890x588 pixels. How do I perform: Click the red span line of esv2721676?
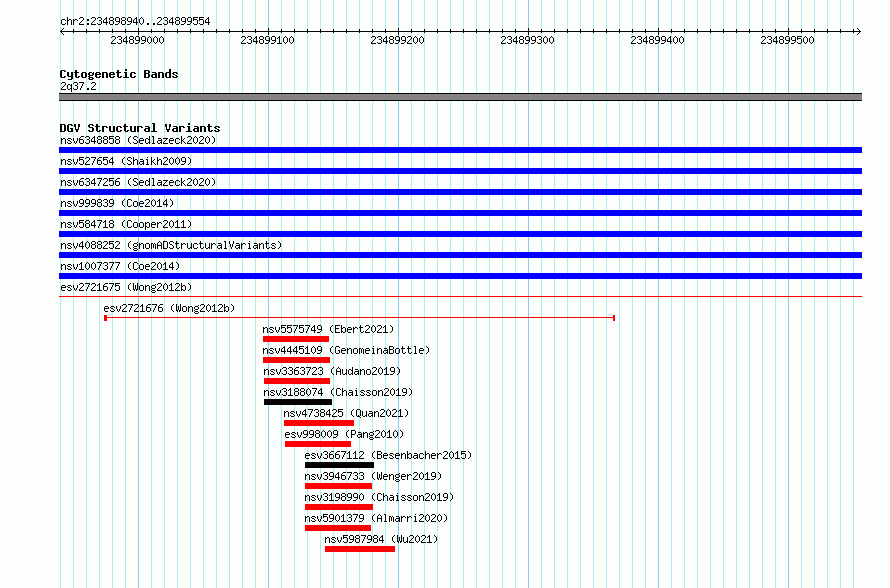click(x=359, y=318)
